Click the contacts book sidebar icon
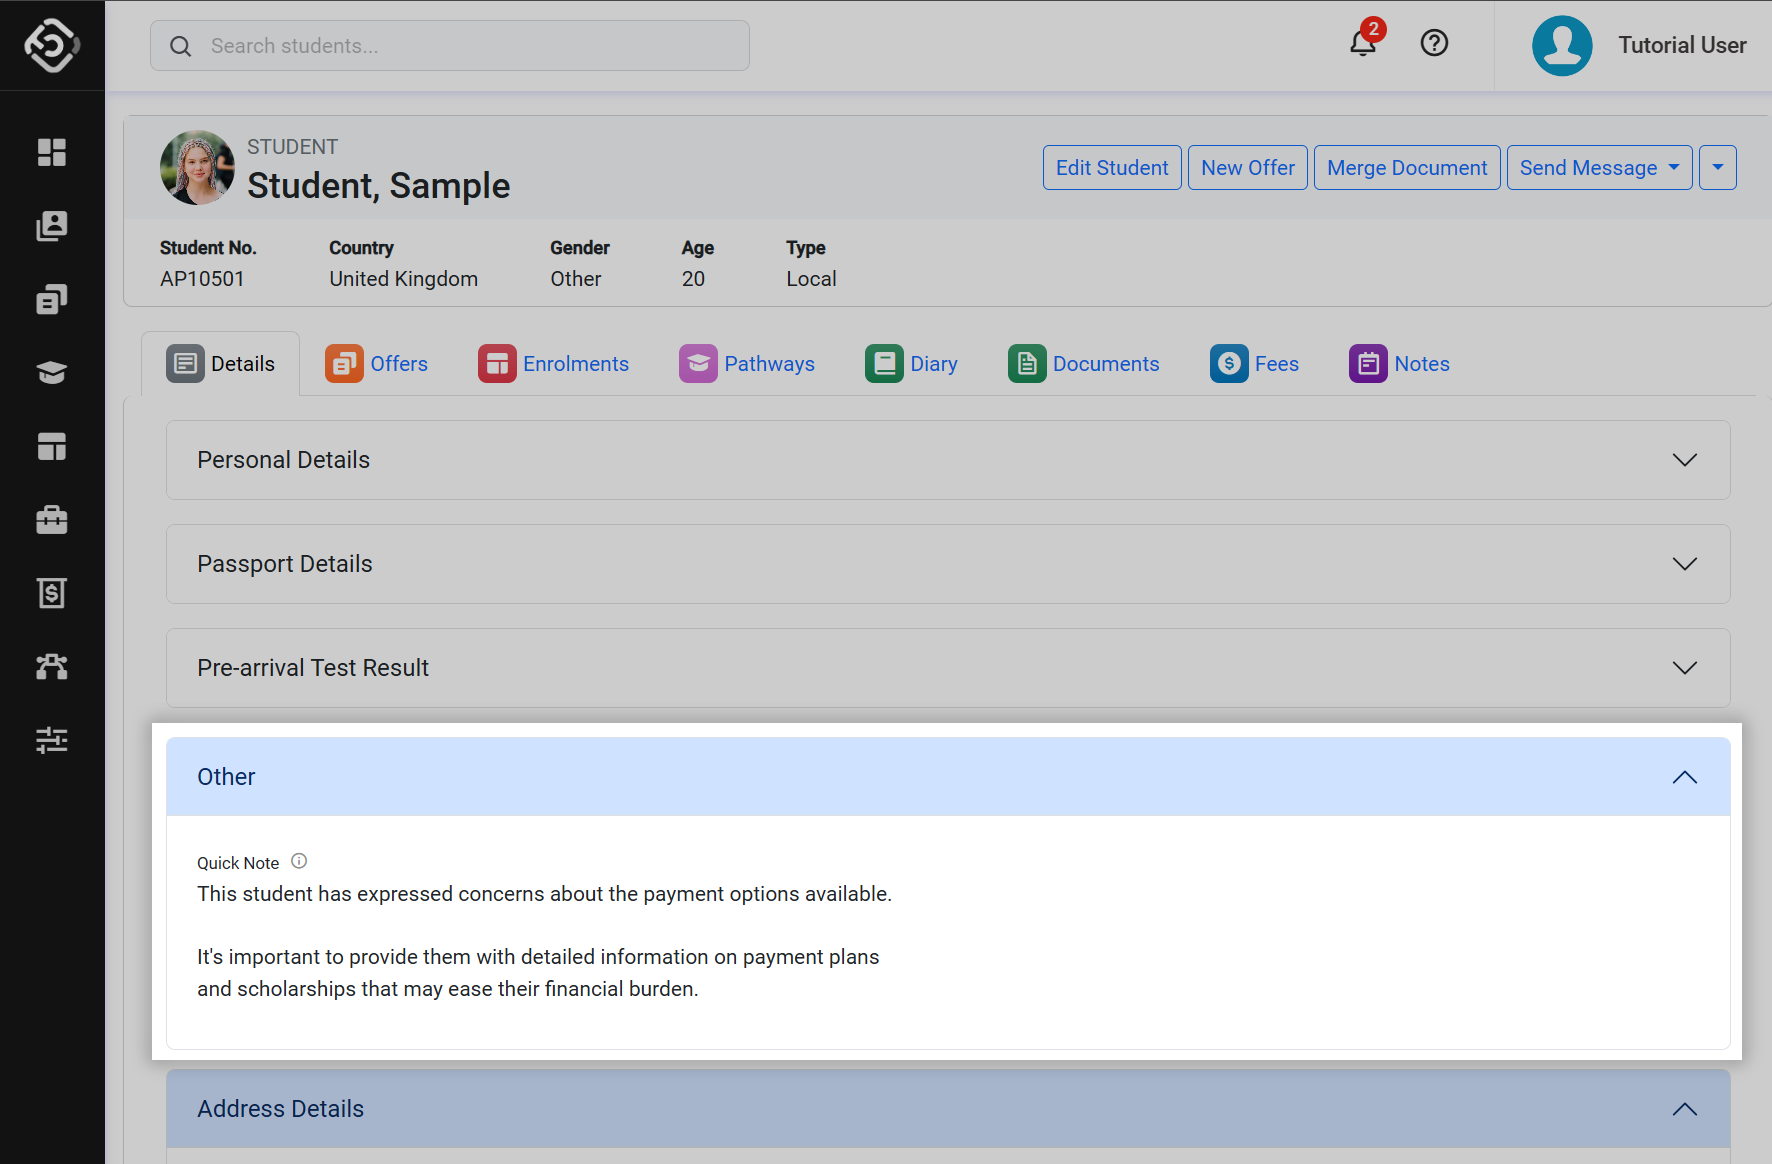 tap(52, 226)
